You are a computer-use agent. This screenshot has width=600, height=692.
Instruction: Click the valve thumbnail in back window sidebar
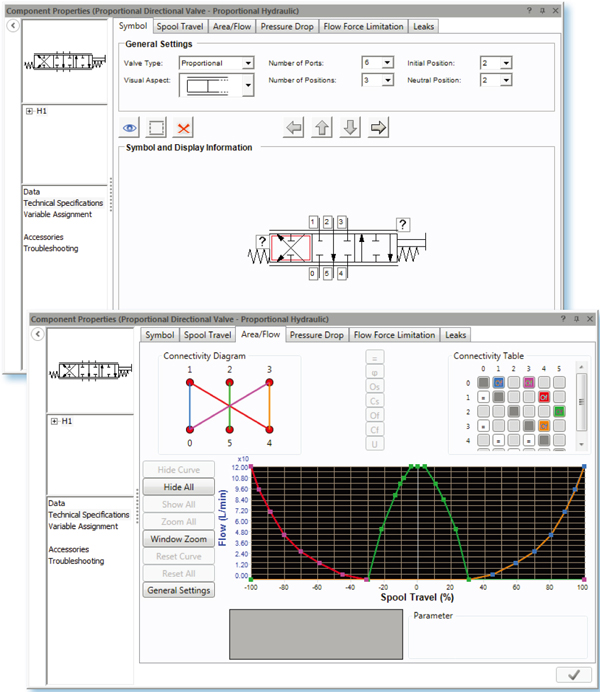pos(65,61)
